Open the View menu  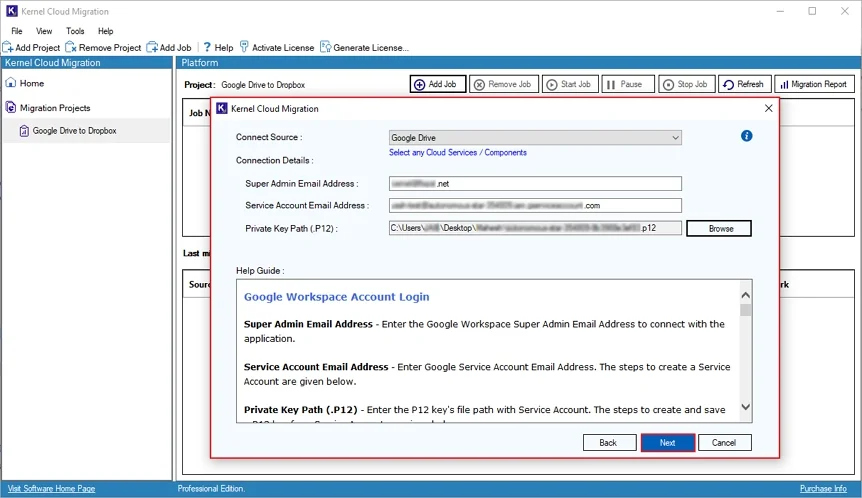click(44, 31)
